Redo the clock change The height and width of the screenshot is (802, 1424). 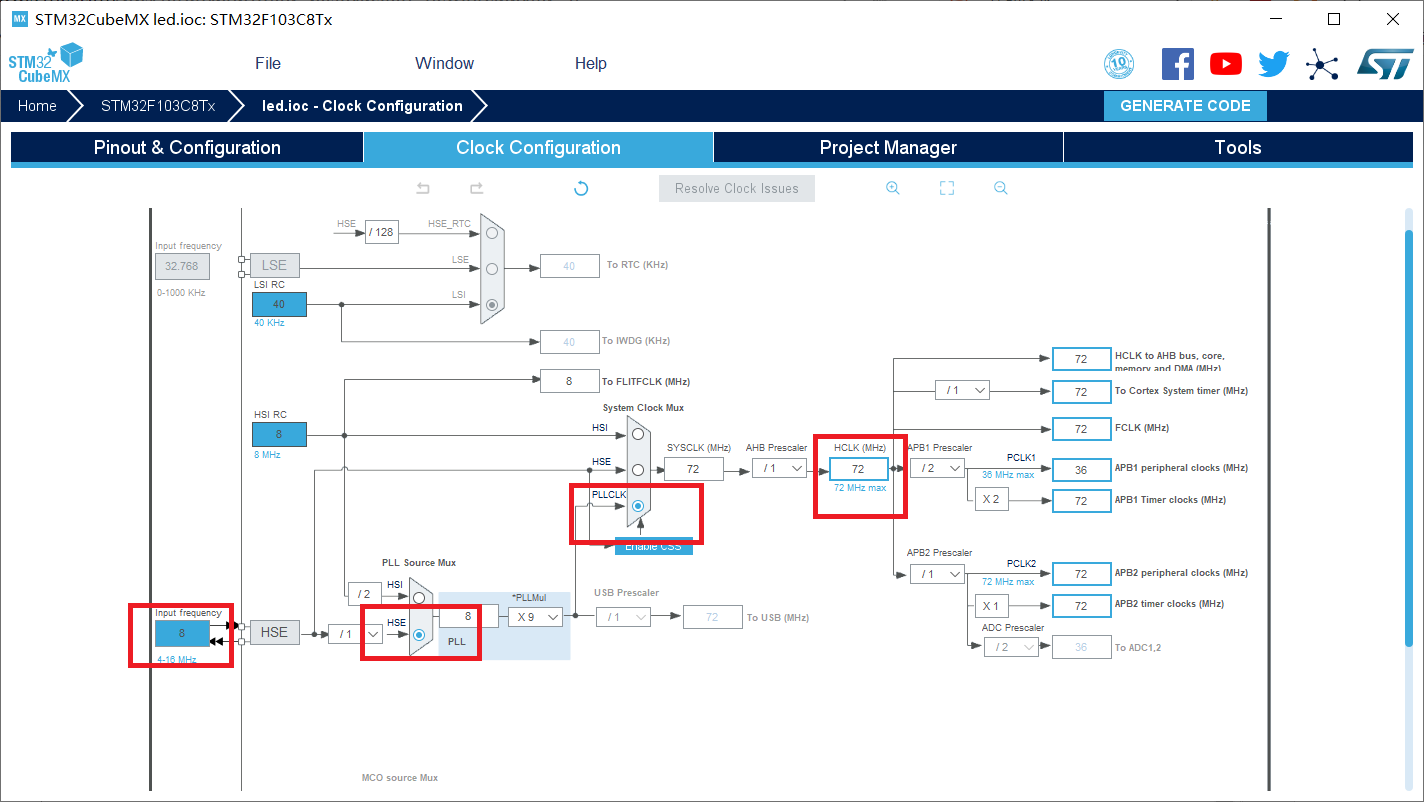pyautogui.click(x=476, y=188)
